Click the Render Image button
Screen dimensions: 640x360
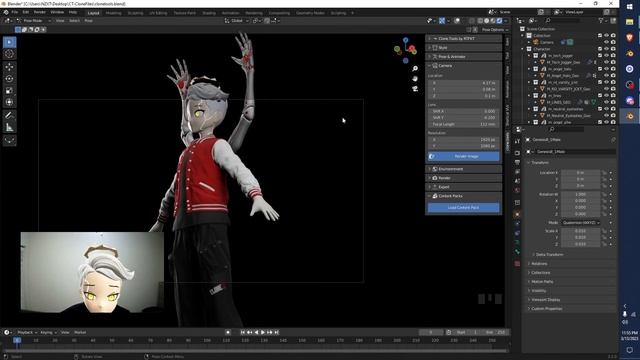coord(464,156)
